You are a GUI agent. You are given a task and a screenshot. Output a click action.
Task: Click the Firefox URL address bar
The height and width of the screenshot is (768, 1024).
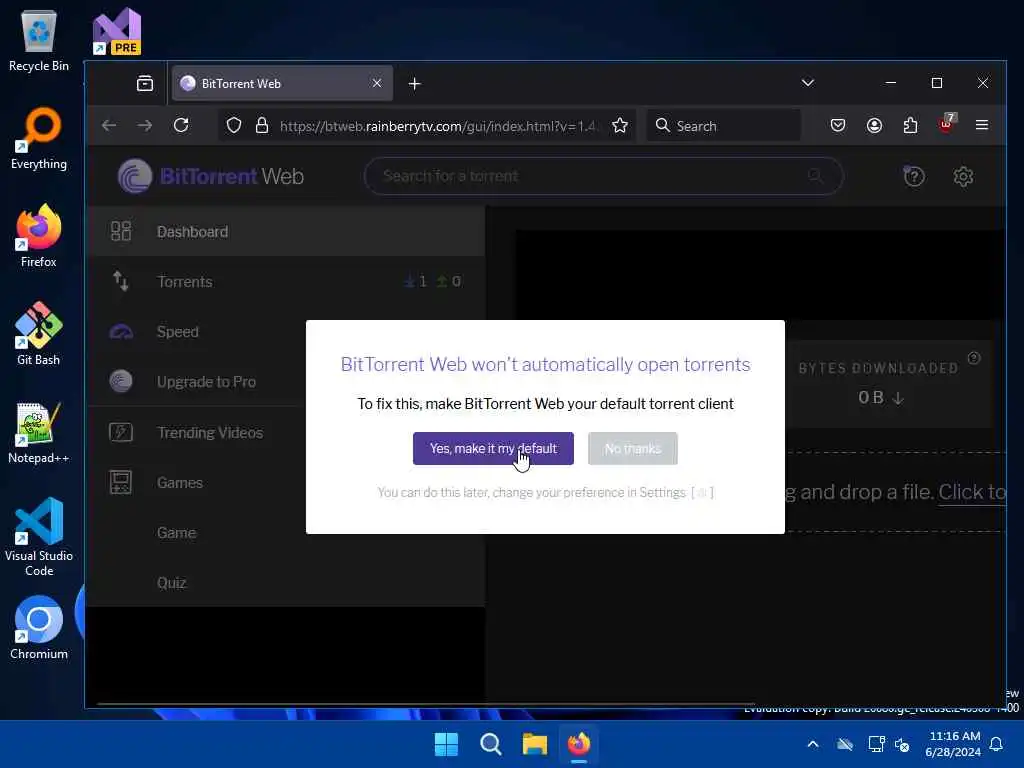438,125
